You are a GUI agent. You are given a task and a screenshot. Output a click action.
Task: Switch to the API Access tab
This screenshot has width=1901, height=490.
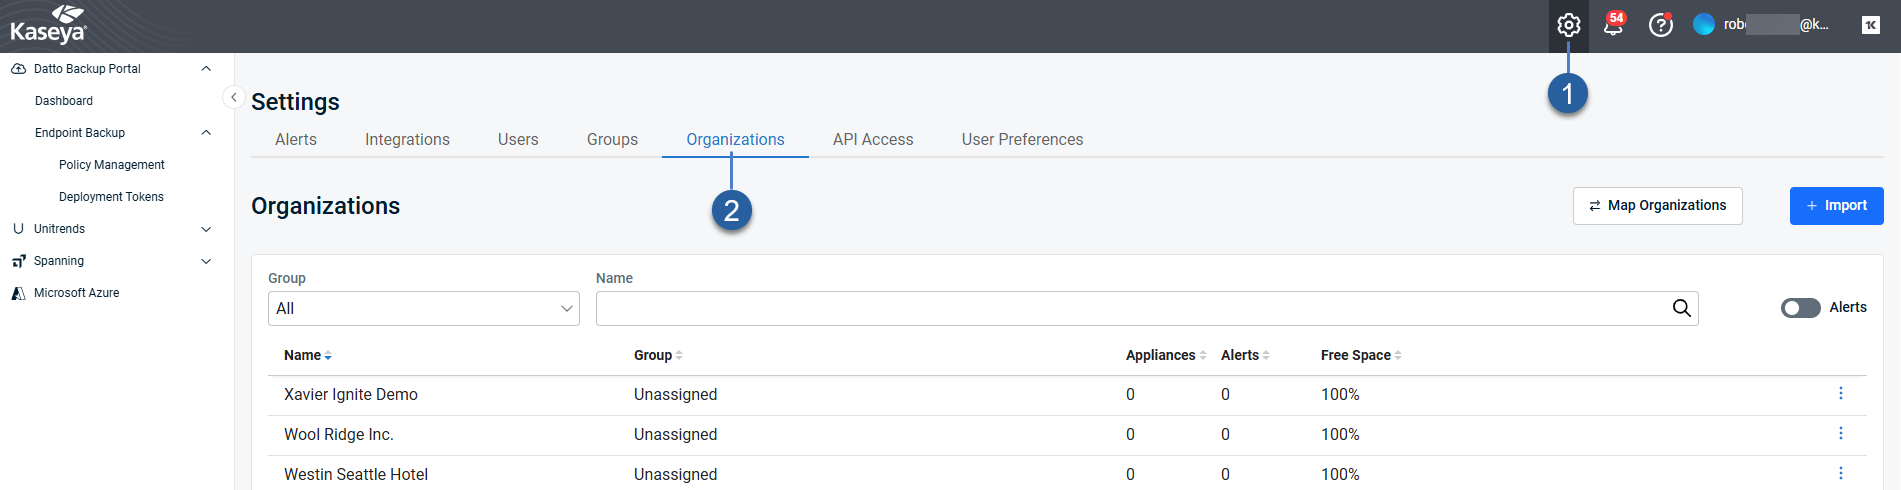[x=873, y=140]
